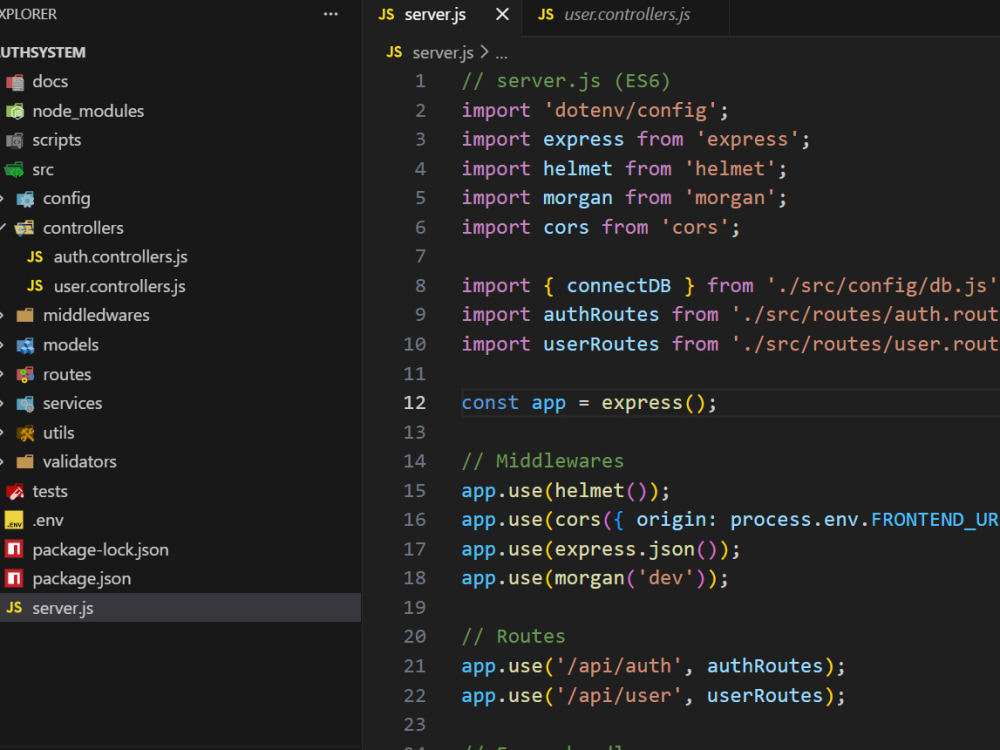Click the models folder icon
The width and height of the screenshot is (1000, 750).
coord(25,345)
